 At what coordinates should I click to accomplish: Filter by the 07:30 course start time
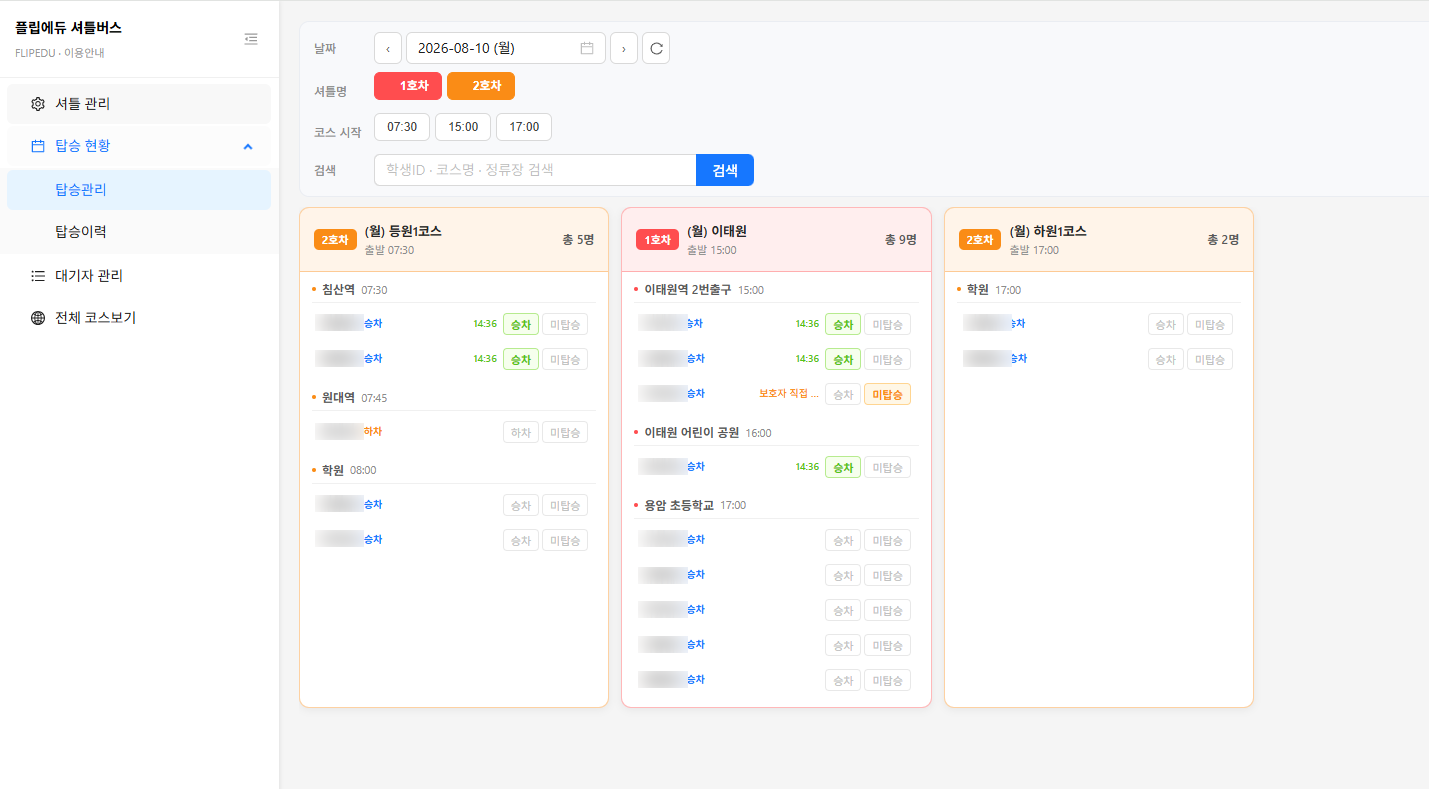(x=402, y=127)
